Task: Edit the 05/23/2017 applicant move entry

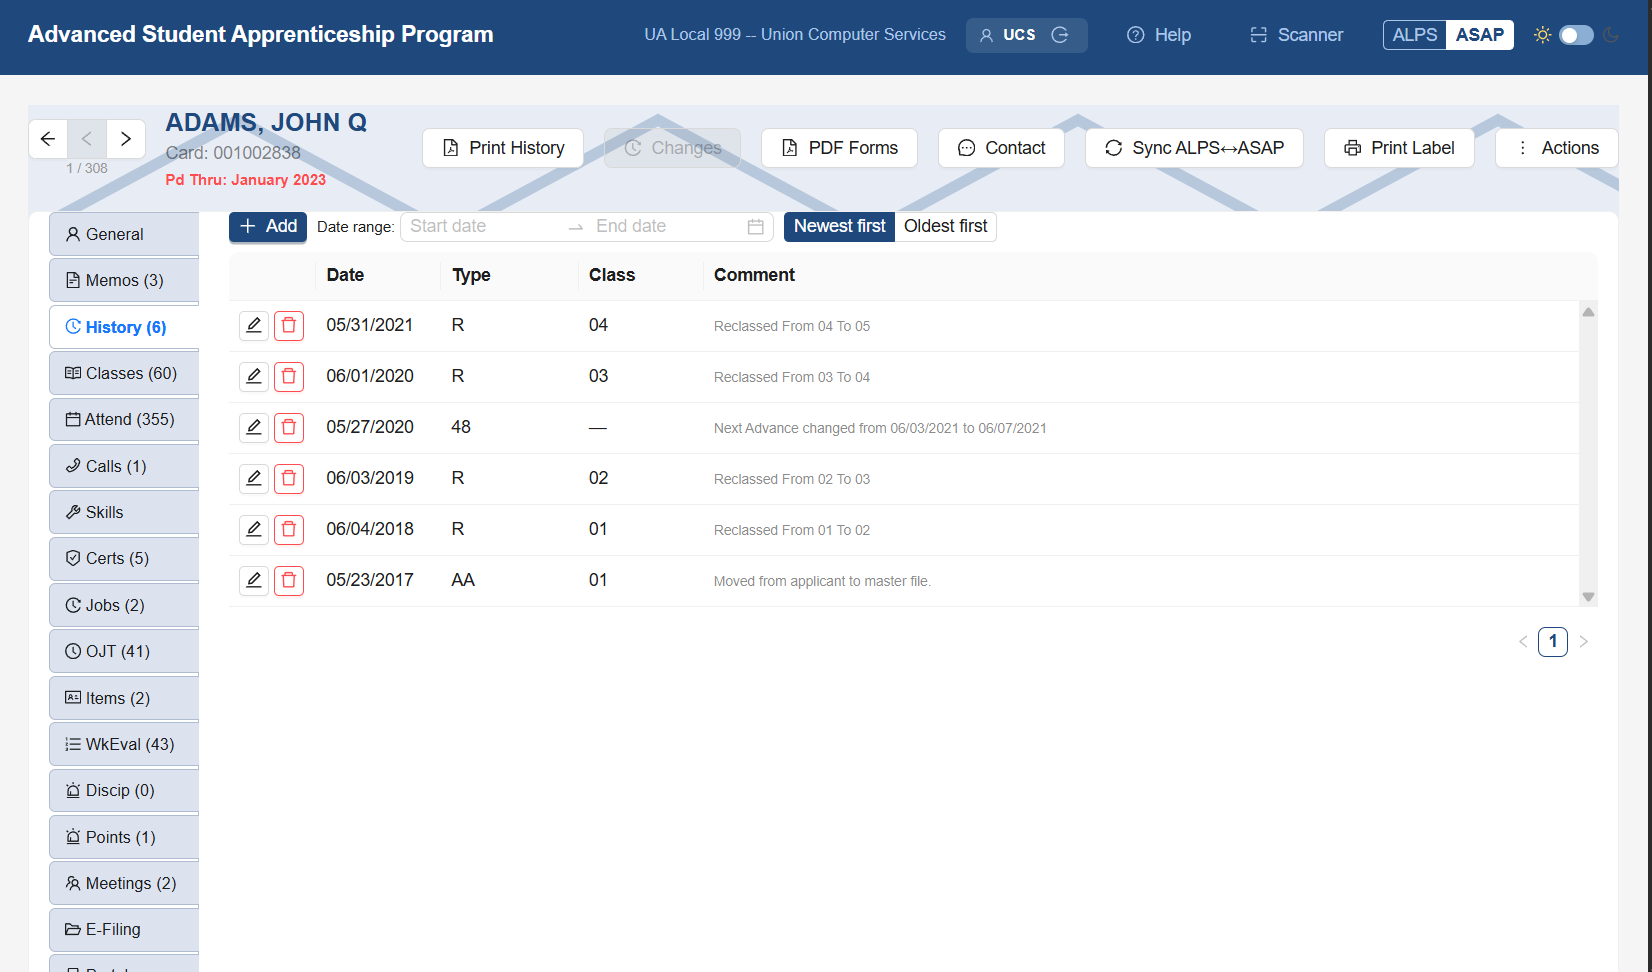Action: tap(254, 581)
